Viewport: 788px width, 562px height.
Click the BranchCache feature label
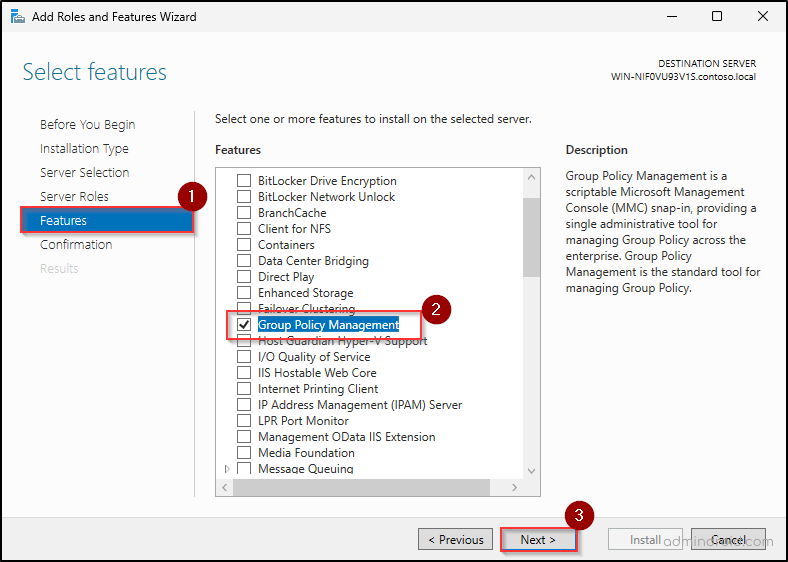coord(292,213)
